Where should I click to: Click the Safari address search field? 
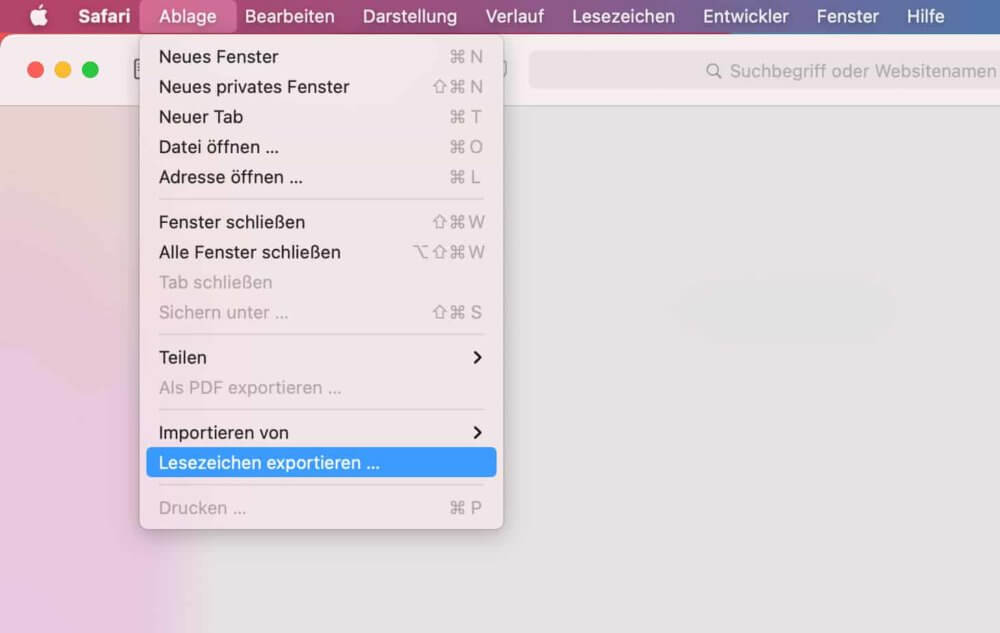pyautogui.click(x=764, y=70)
